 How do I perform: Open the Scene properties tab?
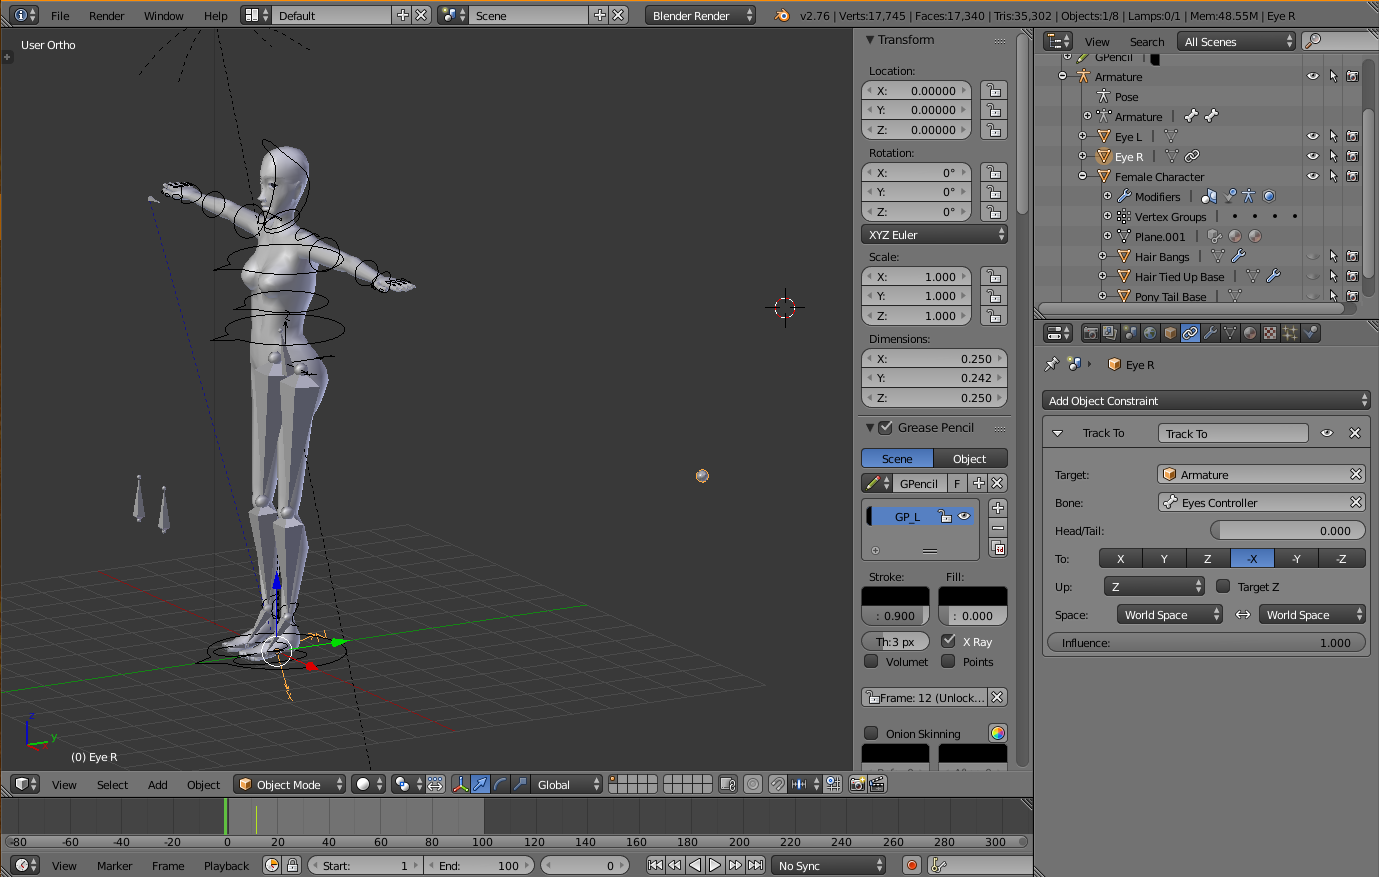pyautogui.click(x=1131, y=333)
